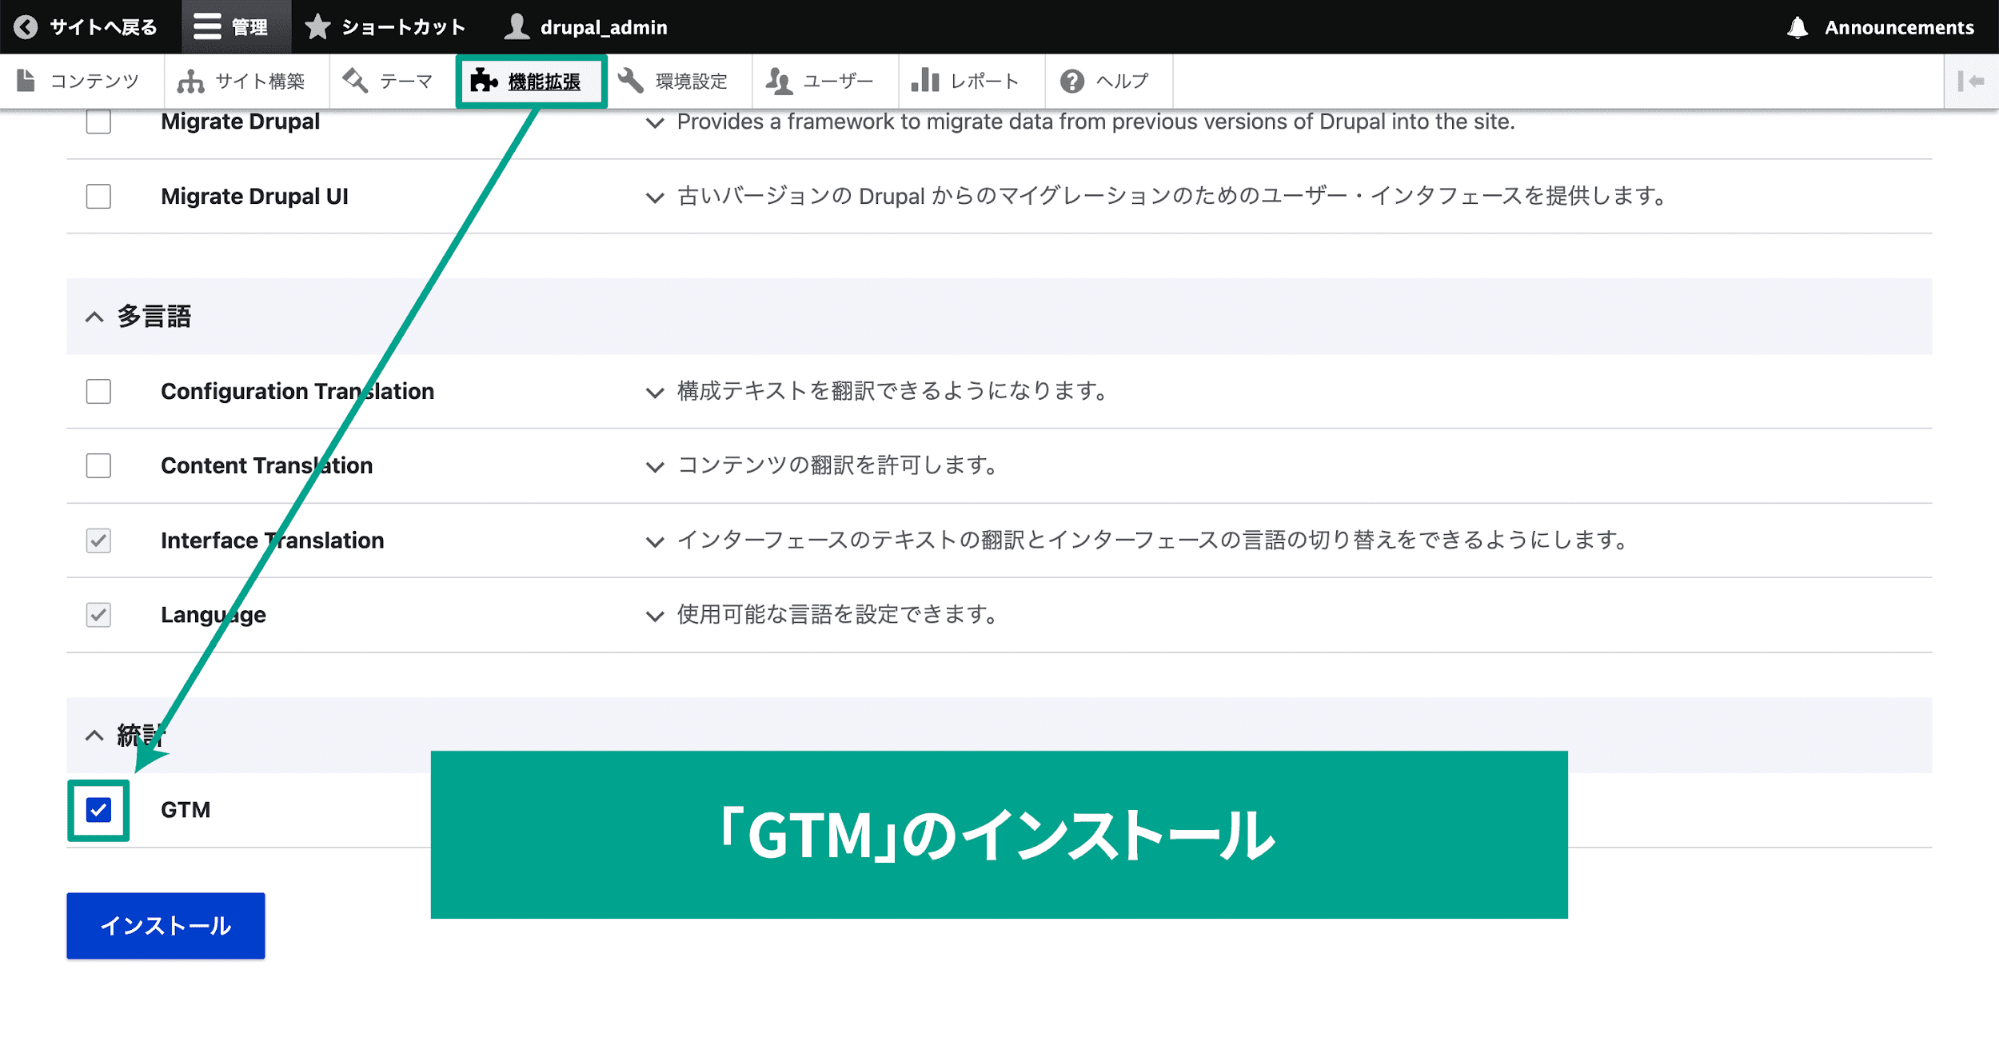Viewport: 1999px width, 1042px height.
Task: Click the Migrate Drupal module name
Action: (x=240, y=122)
